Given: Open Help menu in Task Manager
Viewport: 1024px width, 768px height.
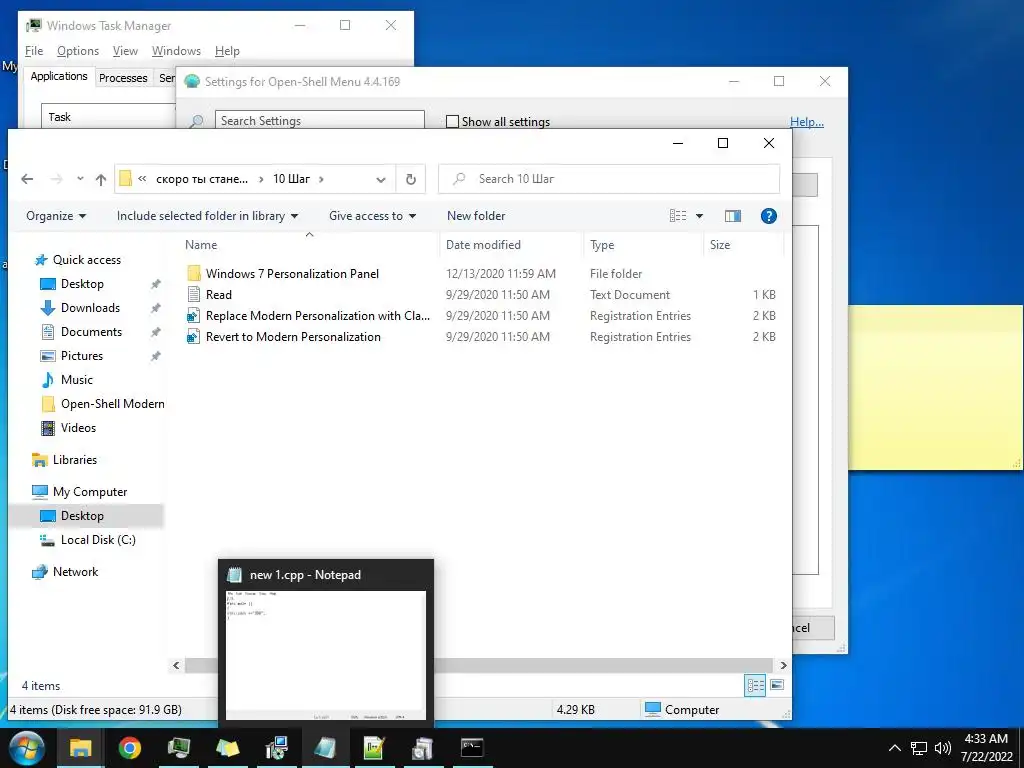Looking at the screenshot, I should [x=227, y=51].
